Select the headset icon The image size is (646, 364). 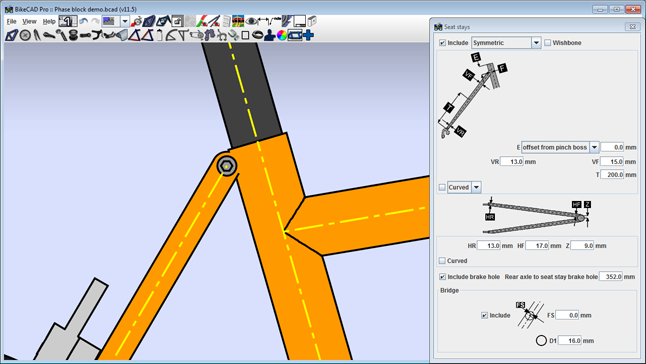[73, 35]
